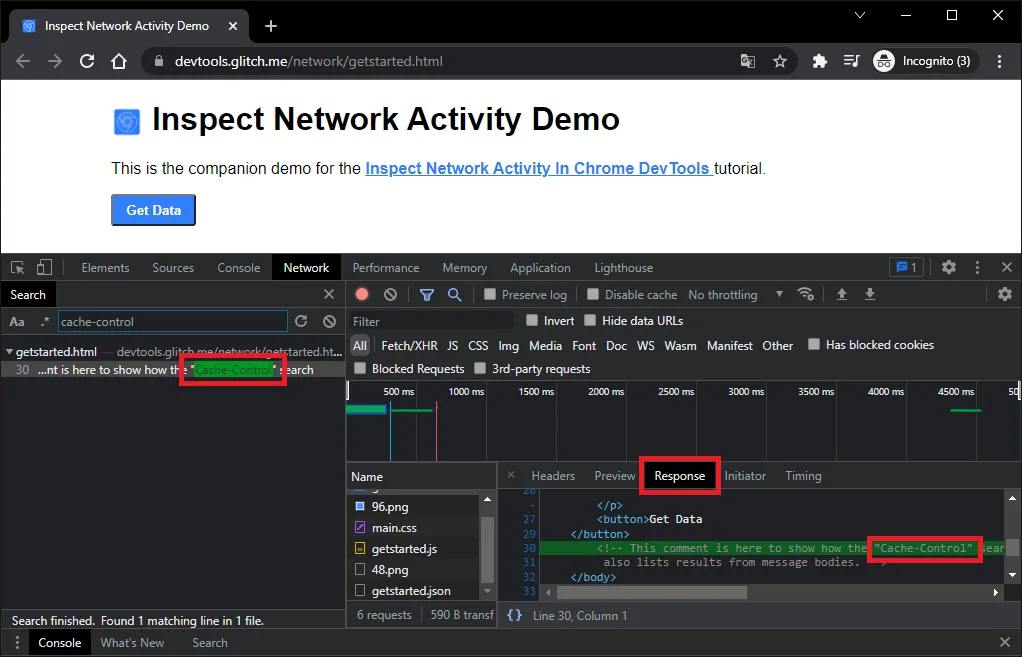Collapse the getstarted.html search result
The width and height of the screenshot is (1022, 657).
pos(9,352)
